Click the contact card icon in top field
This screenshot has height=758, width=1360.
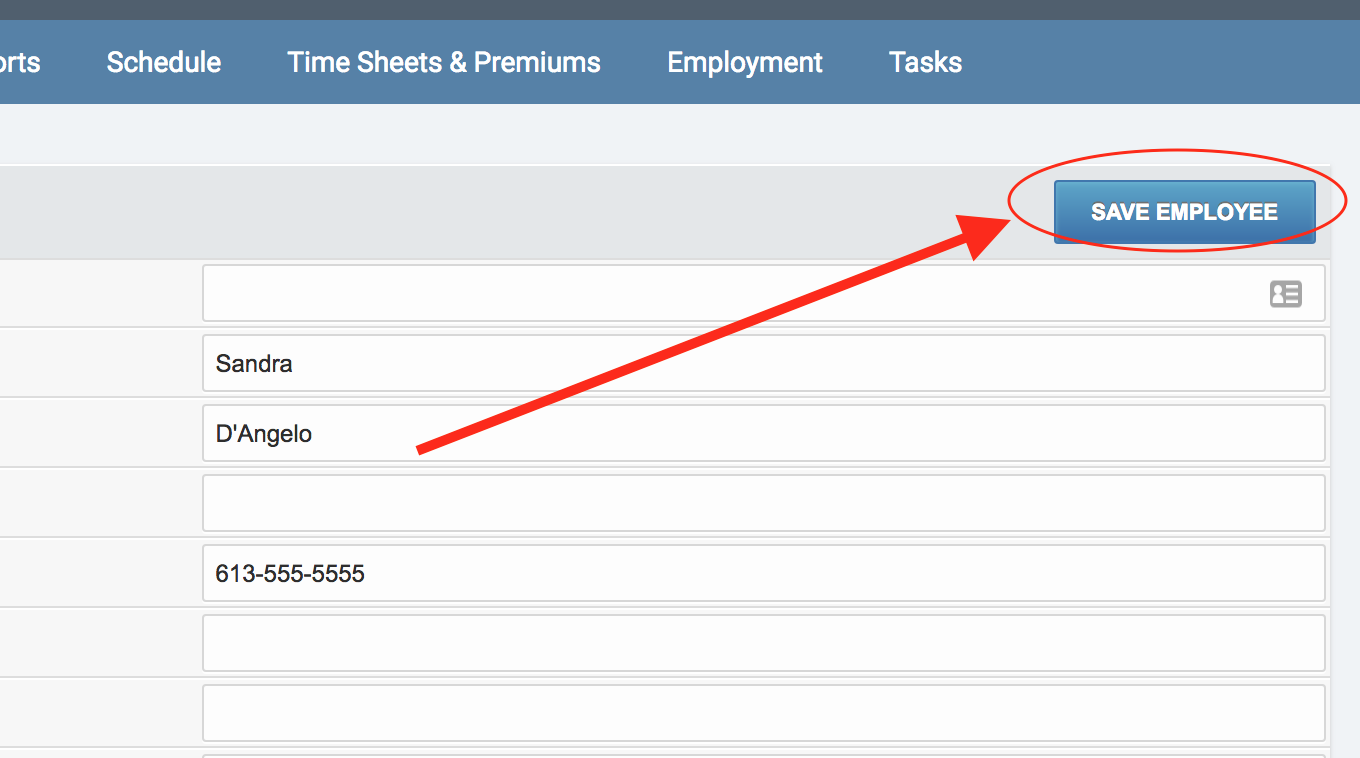tap(1285, 294)
